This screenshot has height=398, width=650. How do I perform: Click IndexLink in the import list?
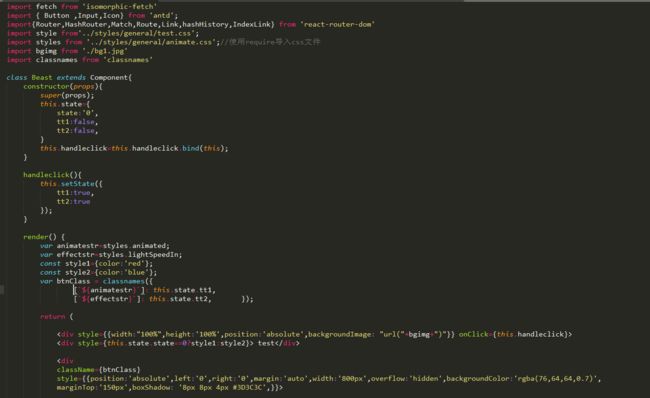(251, 24)
